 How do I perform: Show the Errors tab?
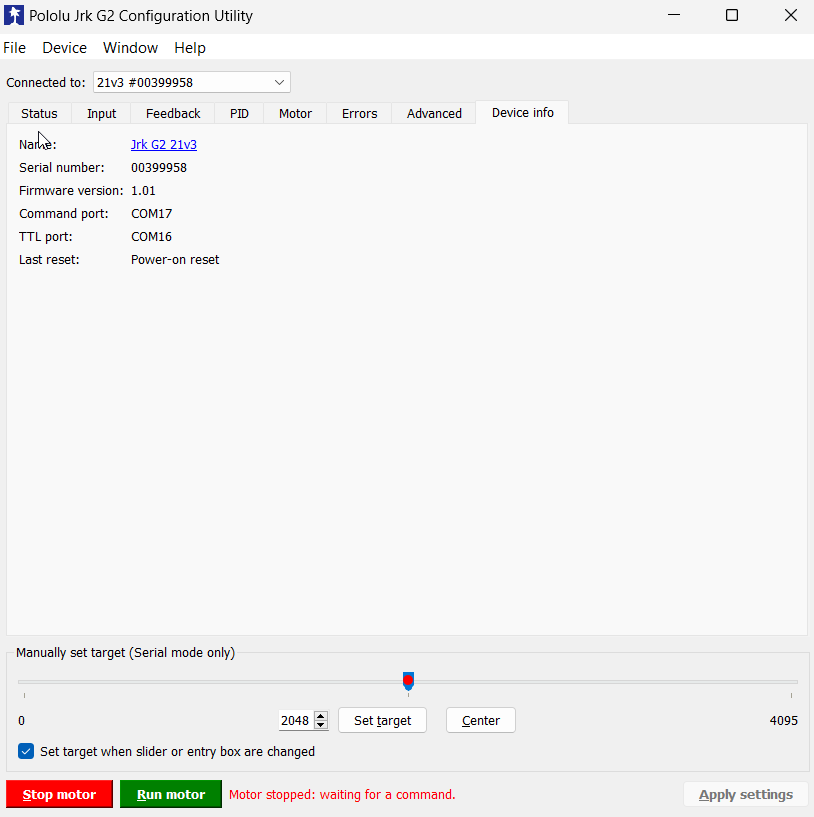click(359, 113)
